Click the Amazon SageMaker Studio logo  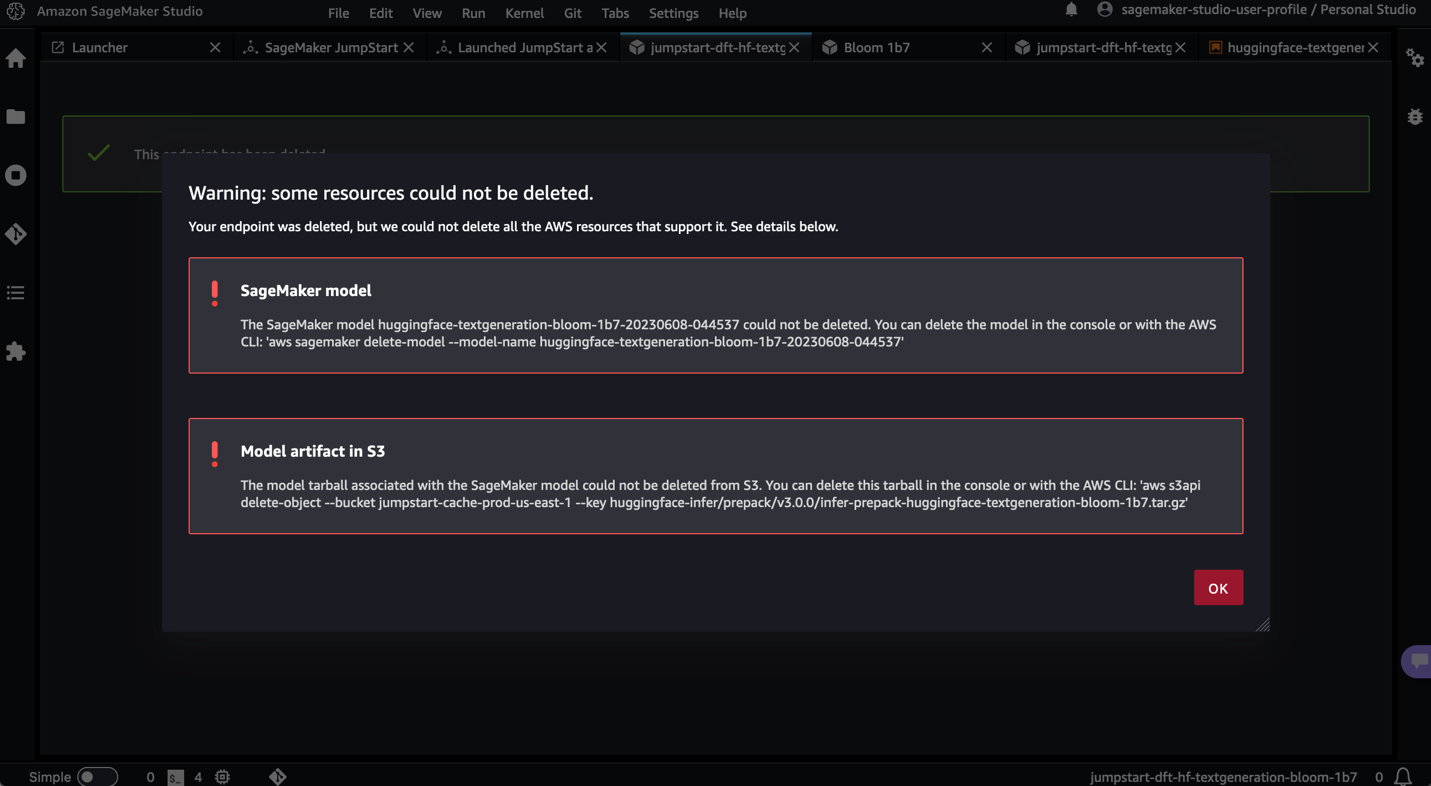(x=16, y=11)
